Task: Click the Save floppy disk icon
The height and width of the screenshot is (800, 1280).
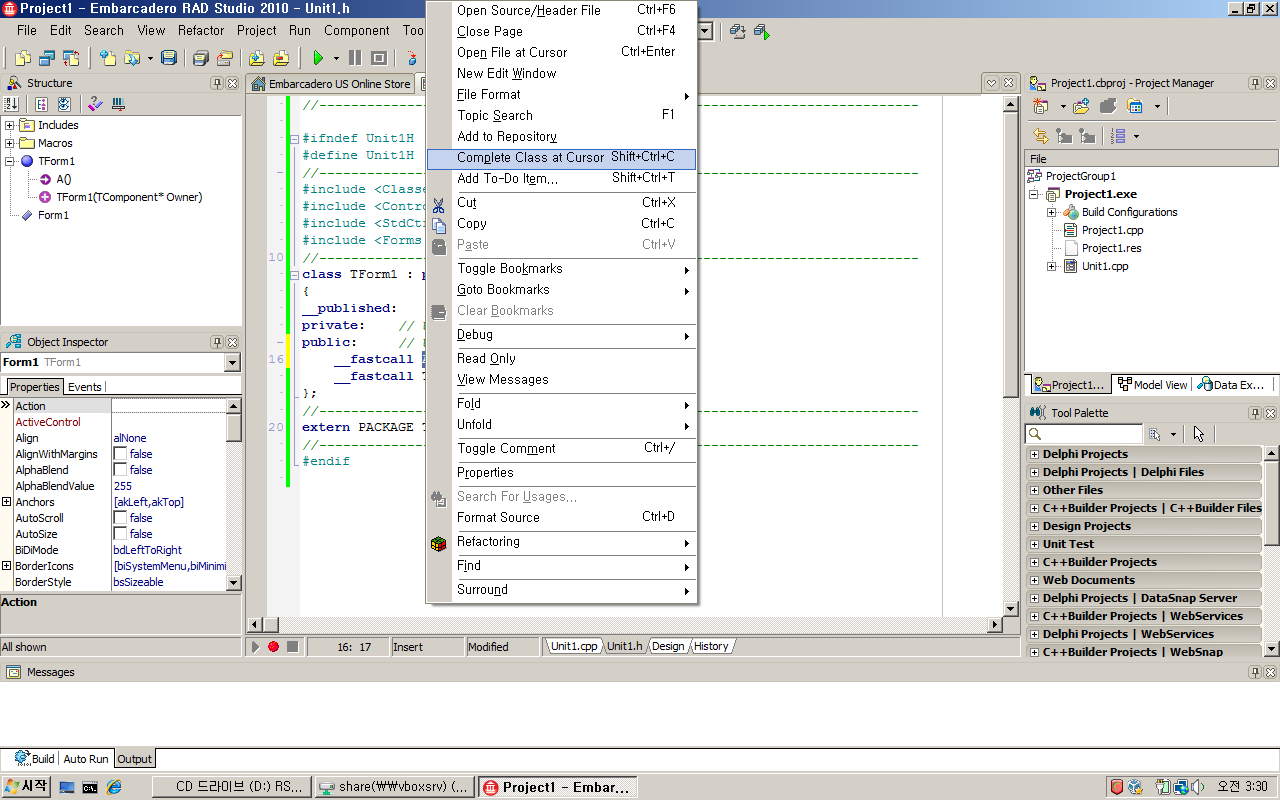Action: coord(169,58)
